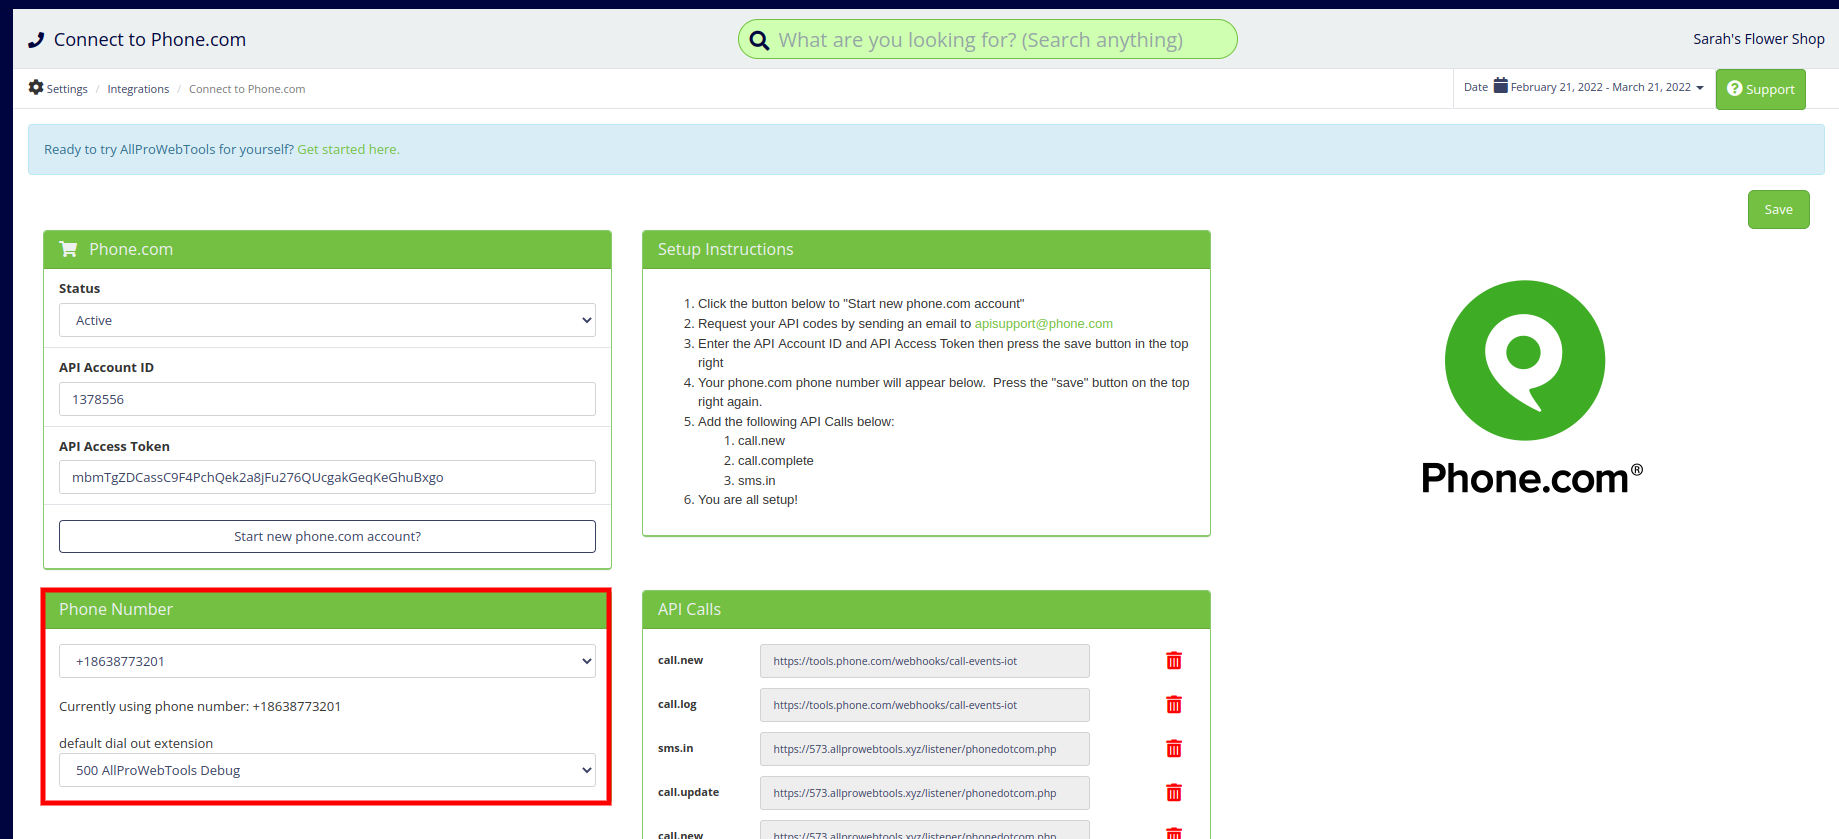This screenshot has width=1839, height=839.
Task: Delete the sms.in webhook with trash icon
Action: tap(1174, 749)
